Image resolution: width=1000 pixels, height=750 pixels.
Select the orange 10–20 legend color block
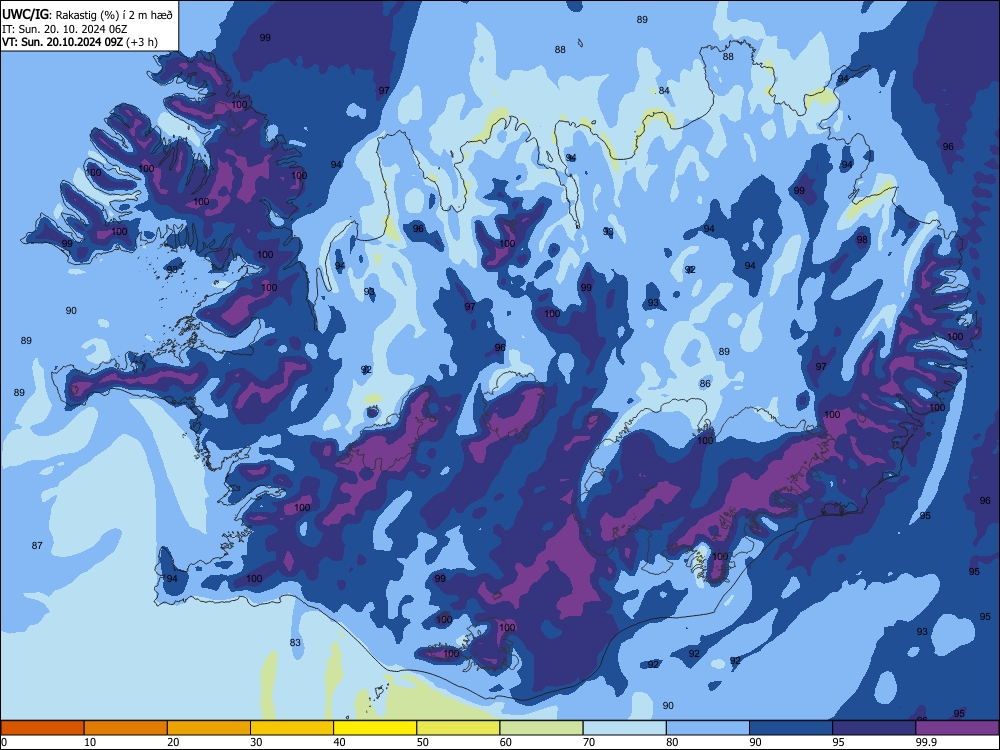click(126, 728)
